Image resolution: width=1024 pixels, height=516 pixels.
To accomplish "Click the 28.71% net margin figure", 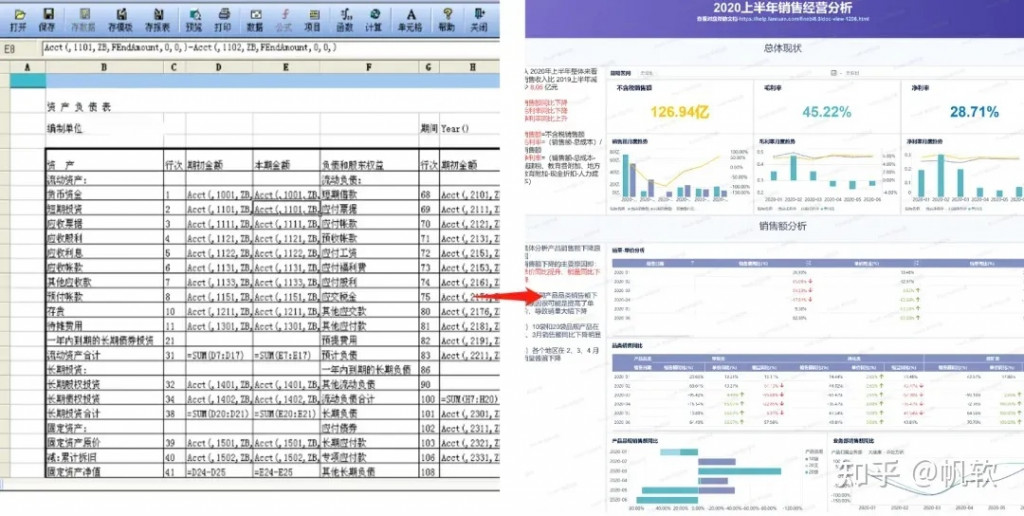I will pos(974,112).
